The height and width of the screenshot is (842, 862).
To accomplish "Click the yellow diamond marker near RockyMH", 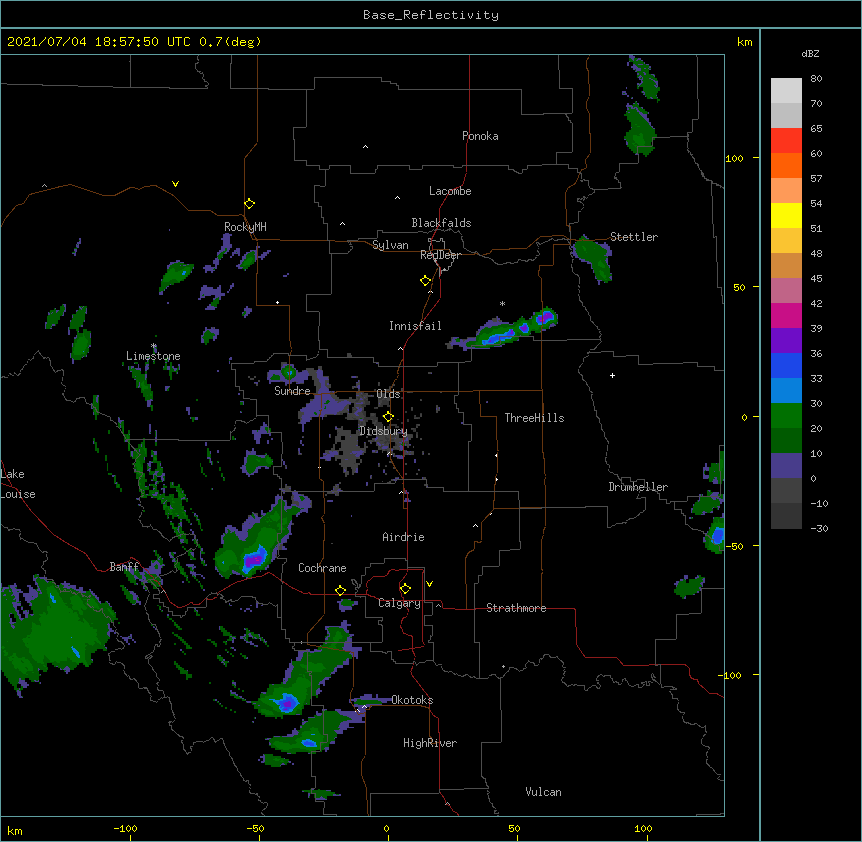I will (x=249, y=204).
